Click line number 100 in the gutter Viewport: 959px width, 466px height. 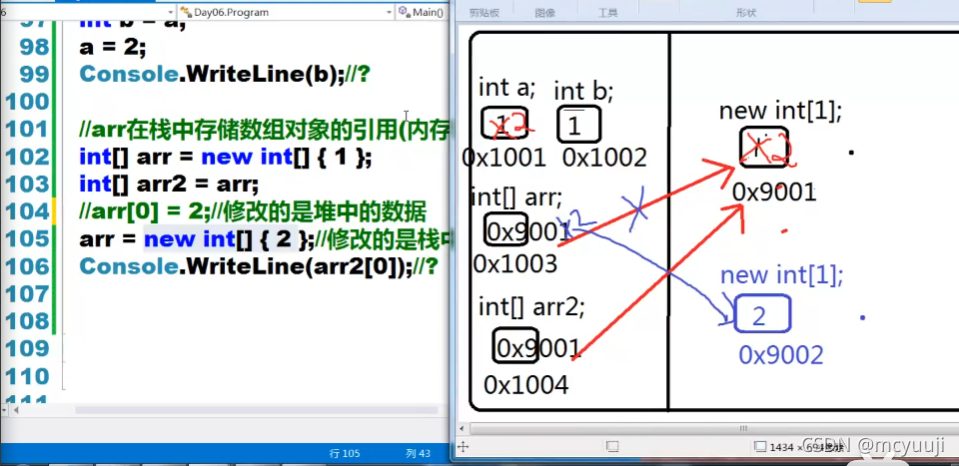[x=26, y=102]
